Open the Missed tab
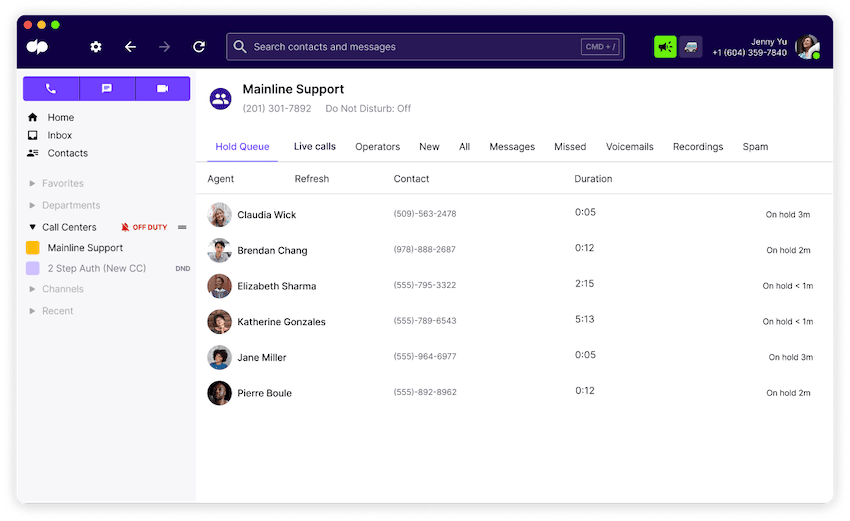850x521 pixels. [570, 146]
